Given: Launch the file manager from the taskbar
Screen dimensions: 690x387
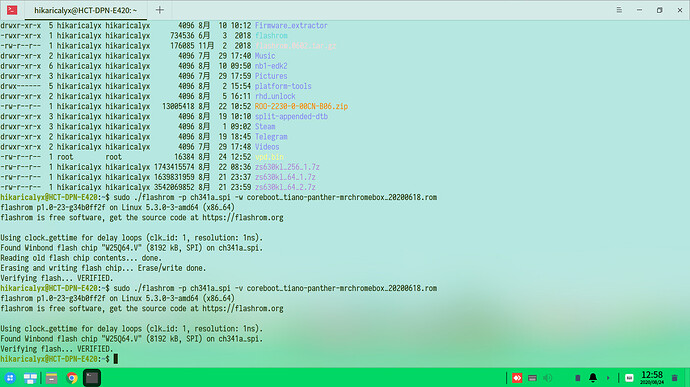Looking at the screenshot, I should 51,378.
